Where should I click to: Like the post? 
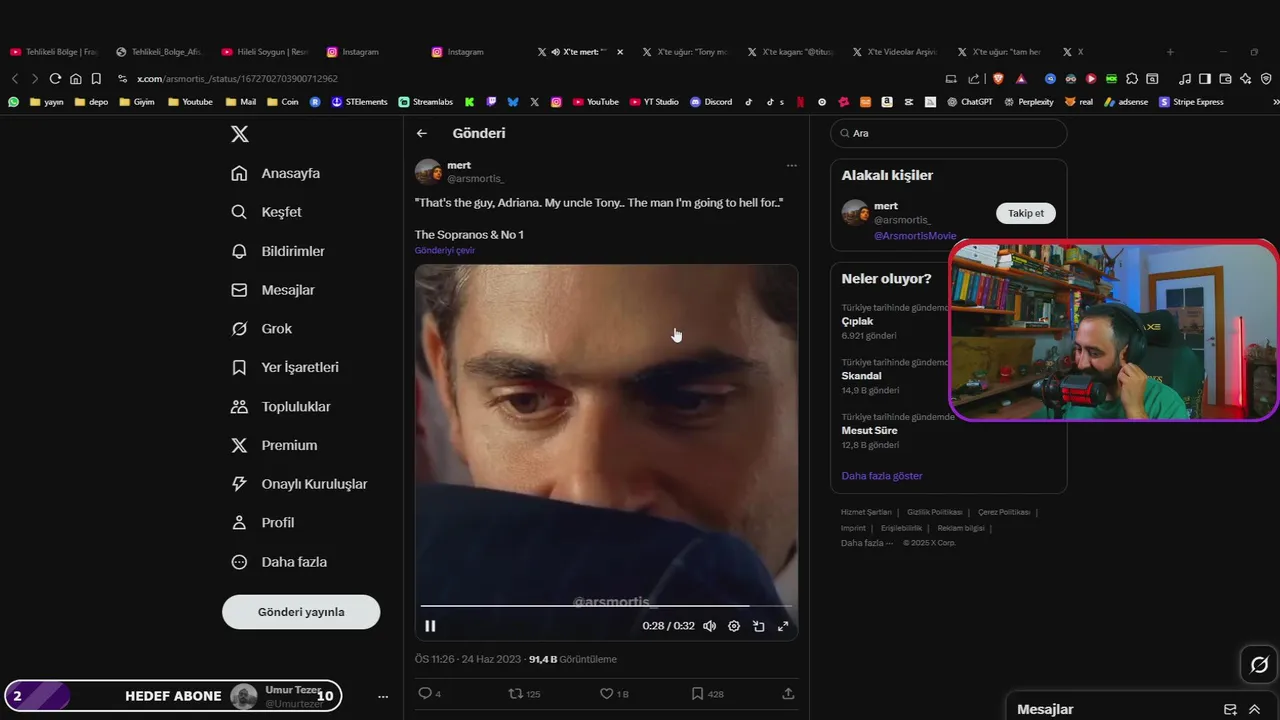(x=613, y=693)
